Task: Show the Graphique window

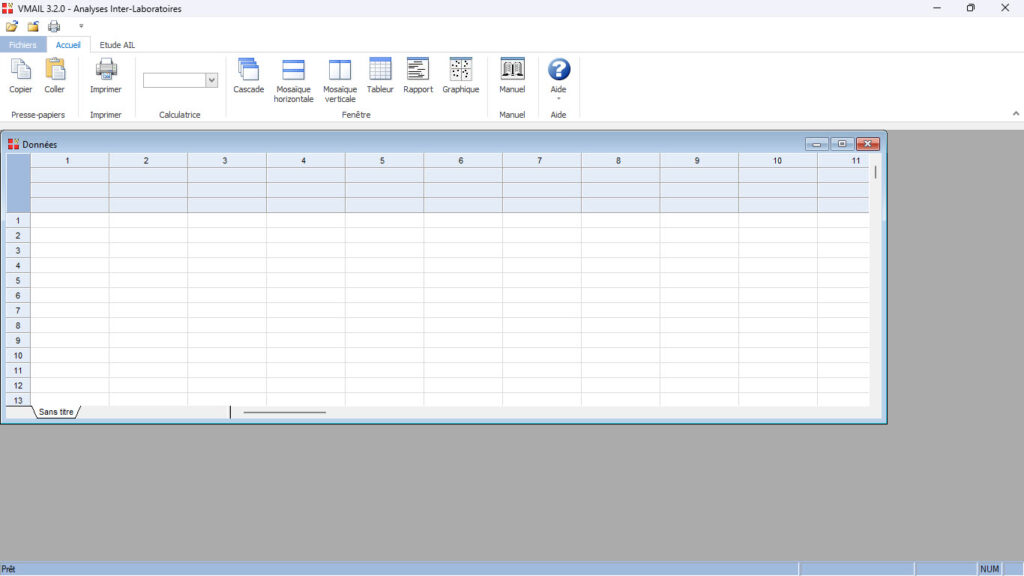Action: click(461, 70)
